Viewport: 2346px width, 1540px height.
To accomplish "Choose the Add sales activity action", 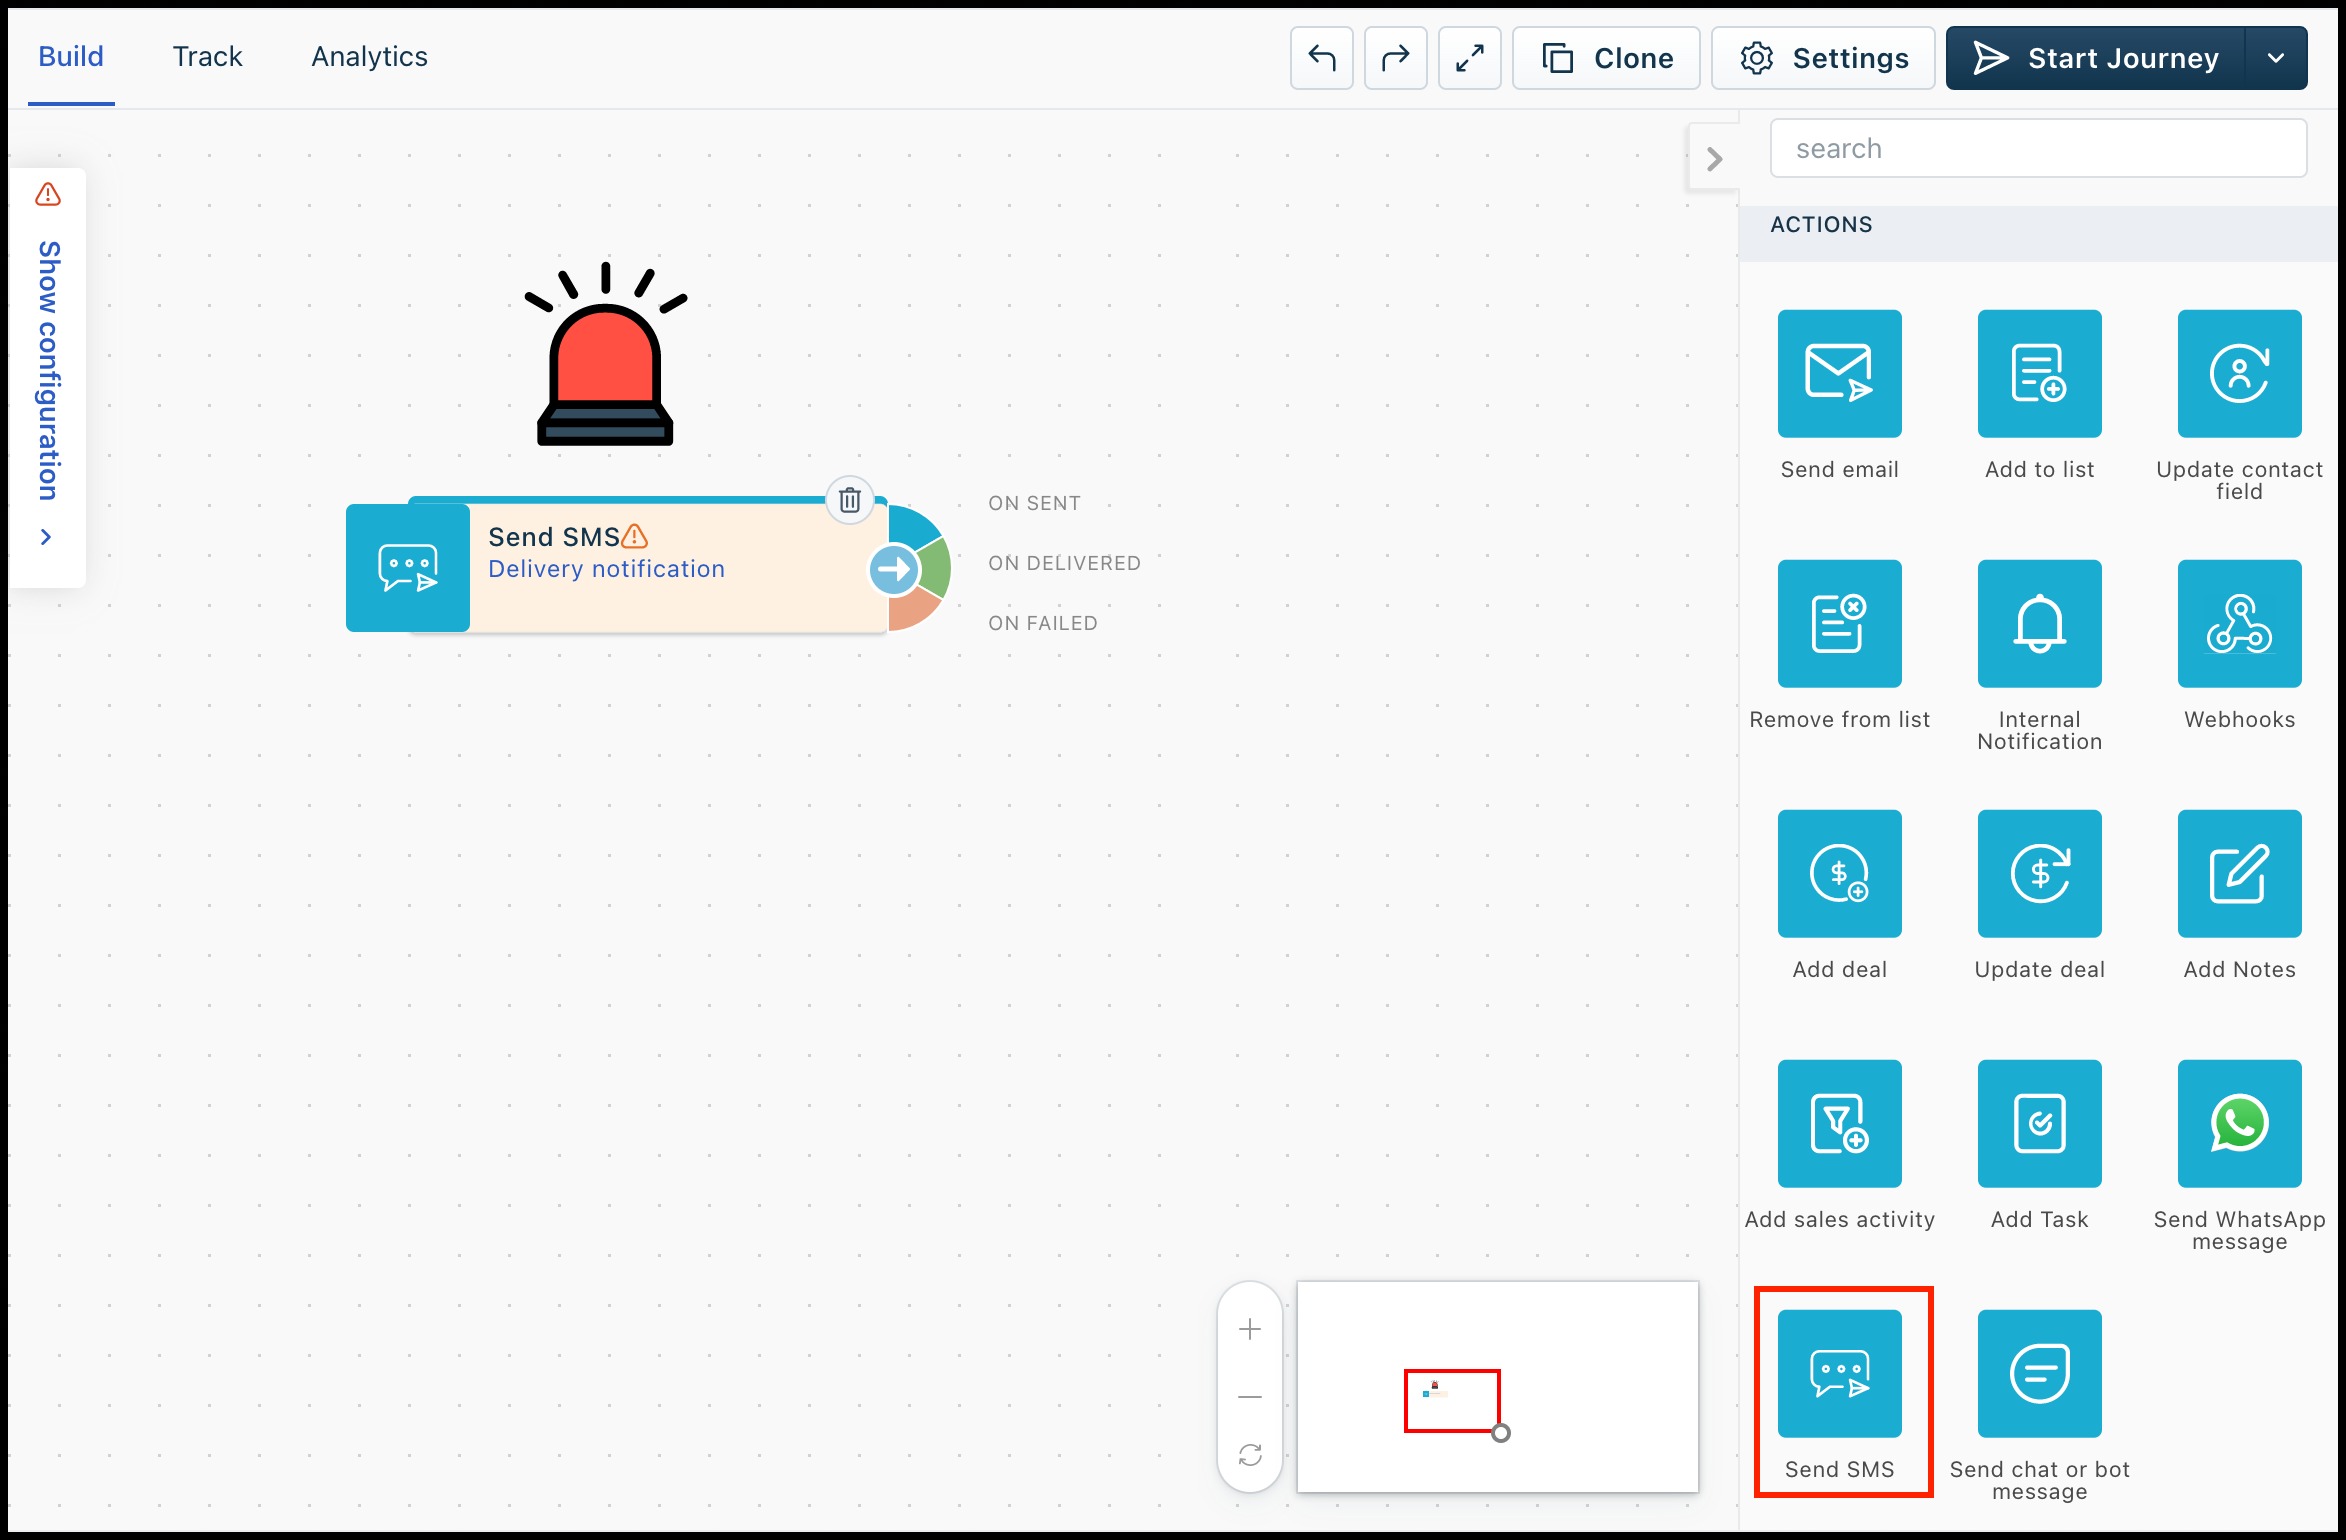I will [x=1839, y=1124].
